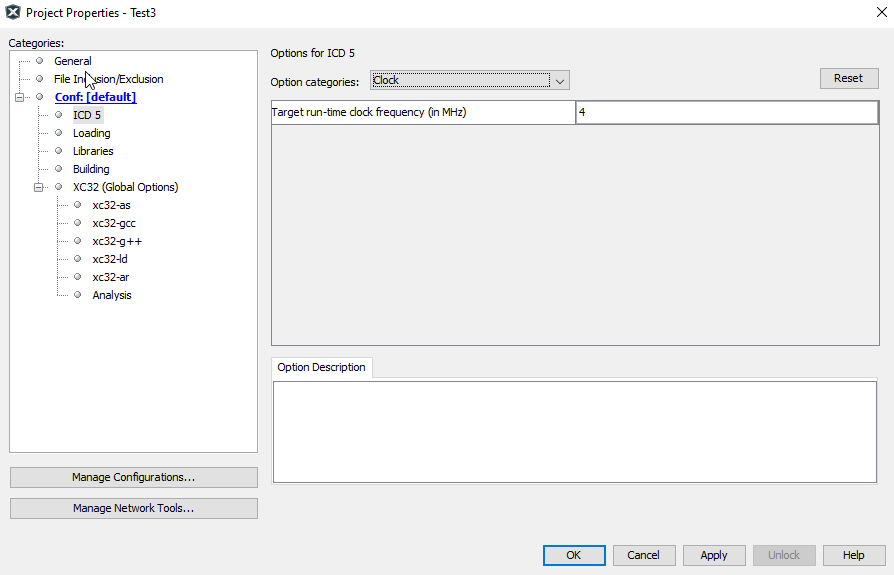Click the xc32-ld node icon
Viewport: 894px width, 575px height.
pyautogui.click(x=78, y=259)
